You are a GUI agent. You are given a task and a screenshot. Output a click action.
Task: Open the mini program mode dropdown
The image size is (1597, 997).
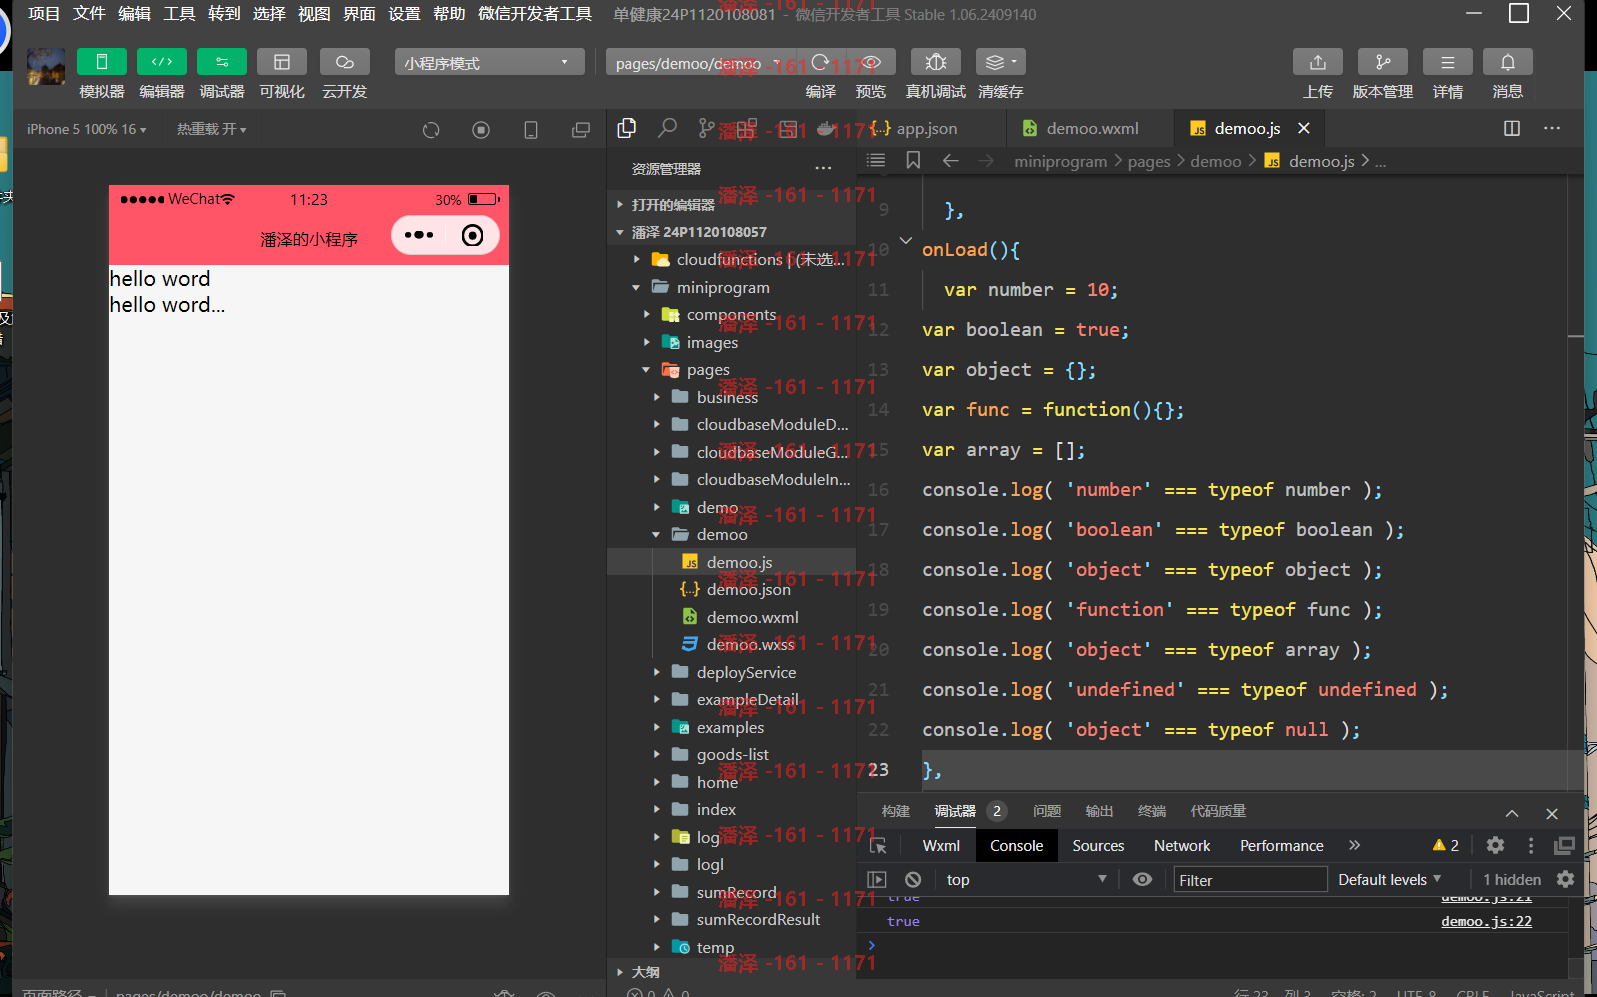pyautogui.click(x=489, y=62)
